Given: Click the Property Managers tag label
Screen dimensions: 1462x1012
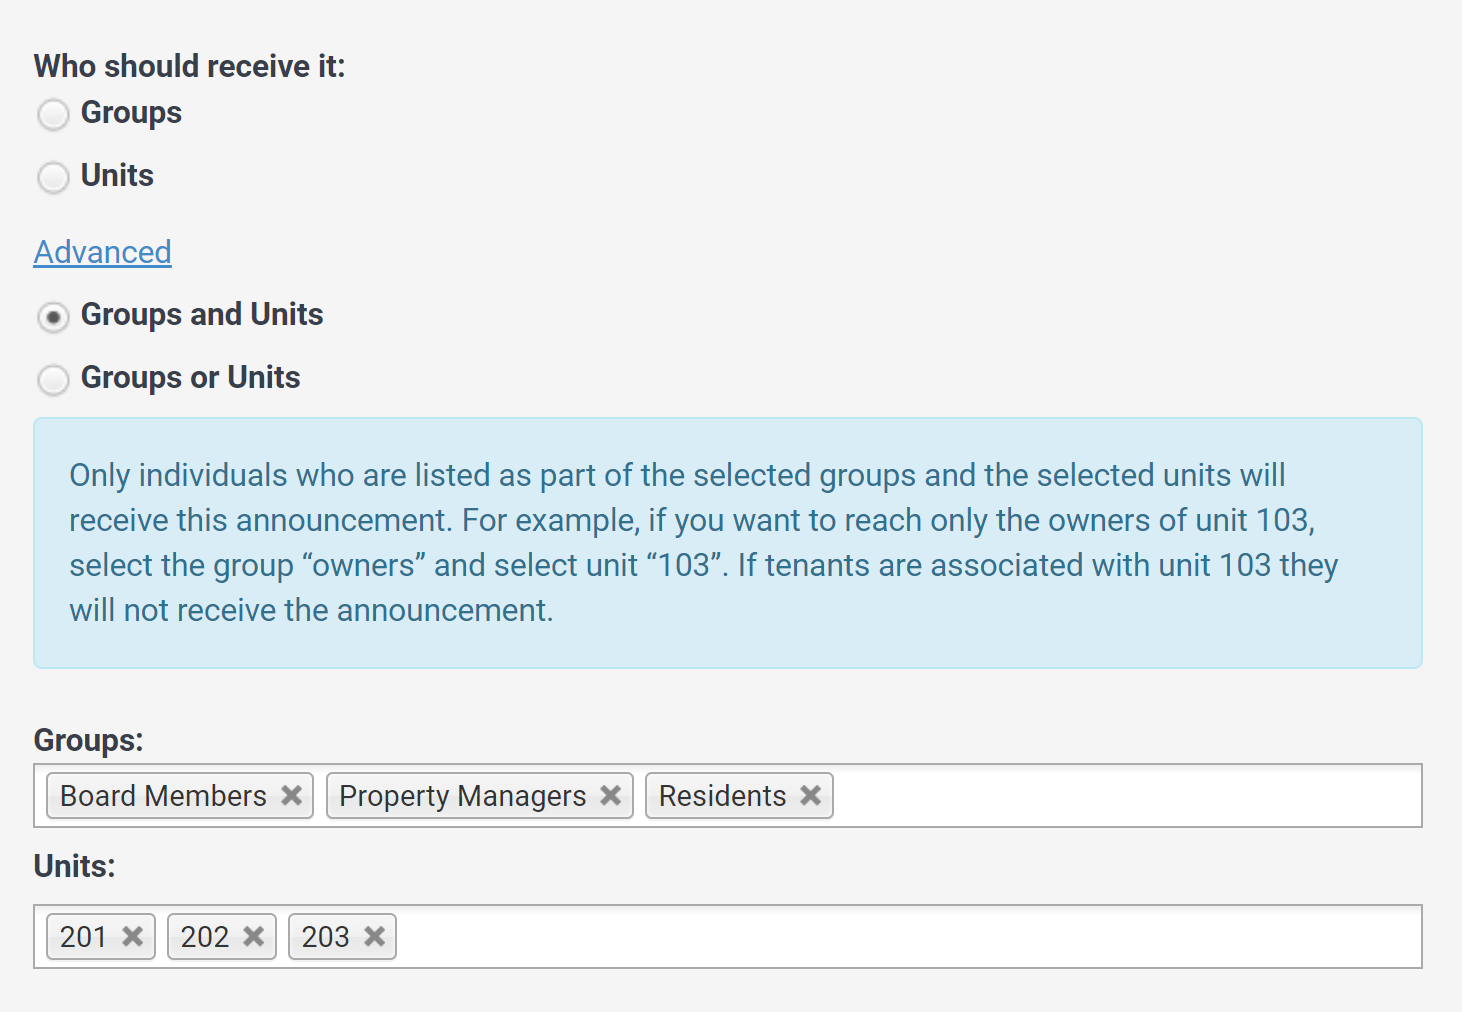Looking at the screenshot, I should pyautogui.click(x=463, y=796).
